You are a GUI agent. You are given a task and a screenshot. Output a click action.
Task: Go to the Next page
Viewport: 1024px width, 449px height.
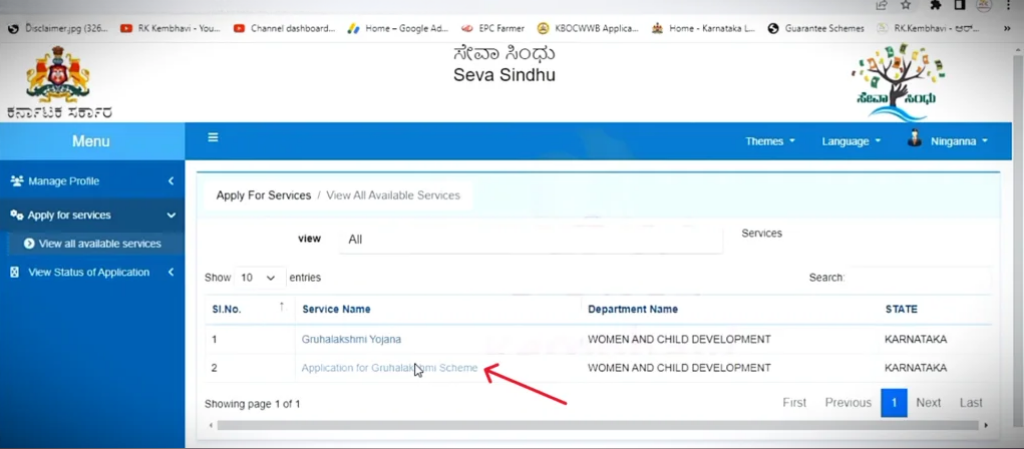pos(928,402)
